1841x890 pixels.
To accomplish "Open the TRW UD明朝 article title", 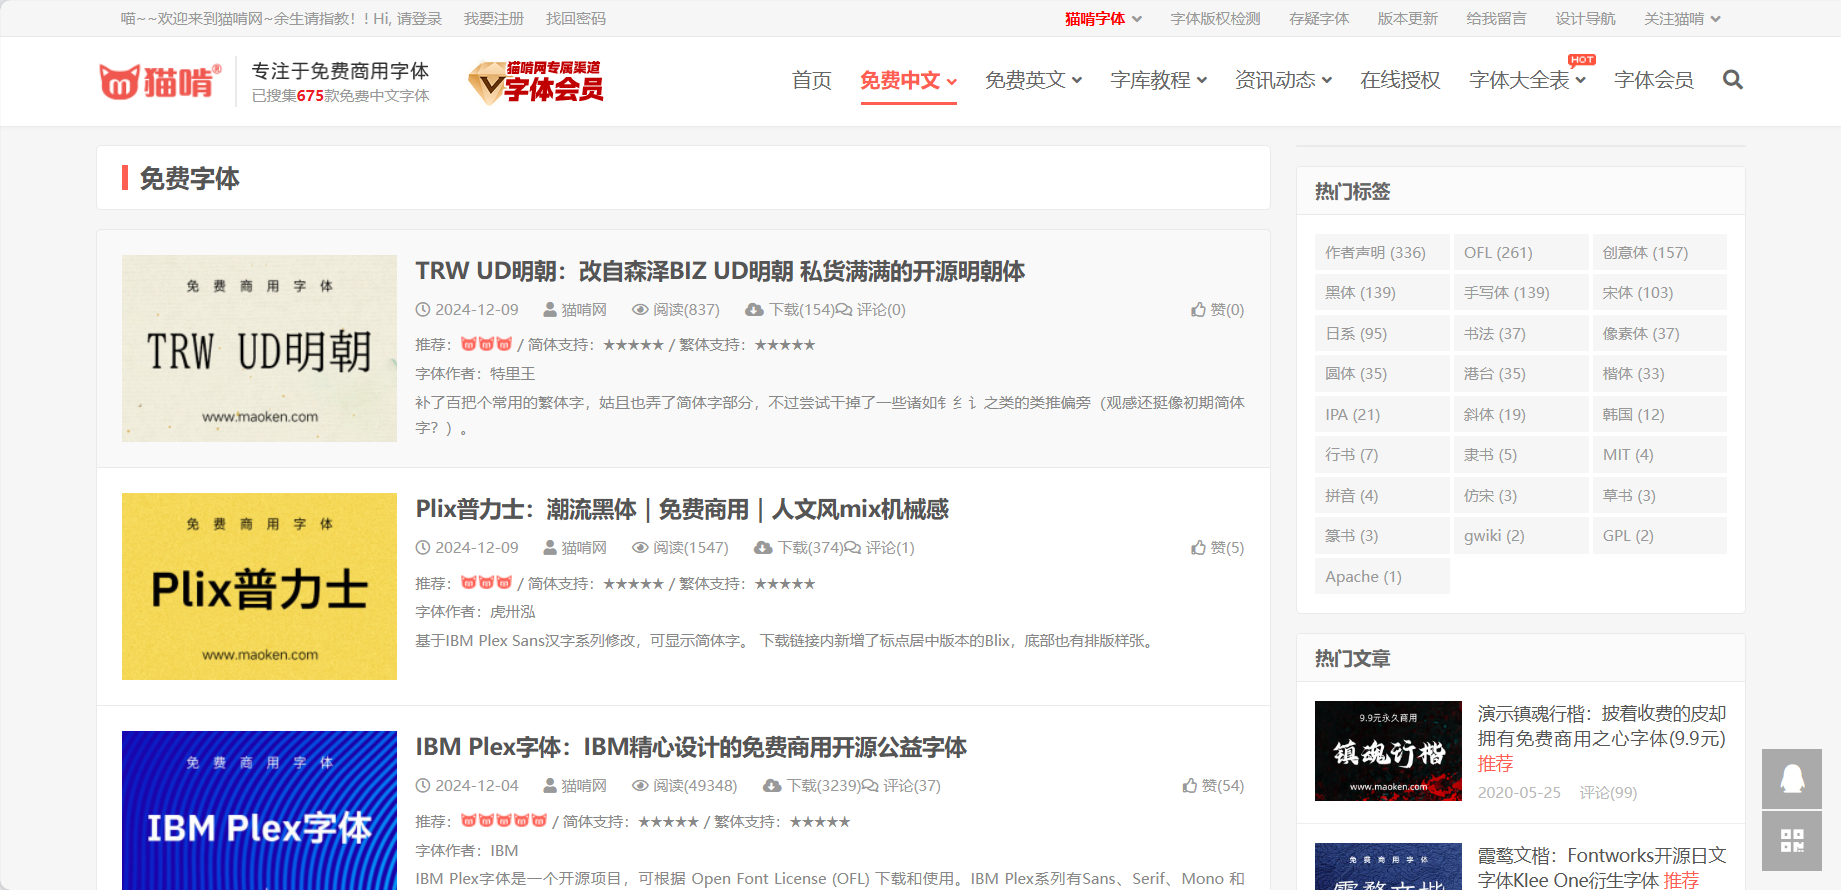I will (x=720, y=271).
